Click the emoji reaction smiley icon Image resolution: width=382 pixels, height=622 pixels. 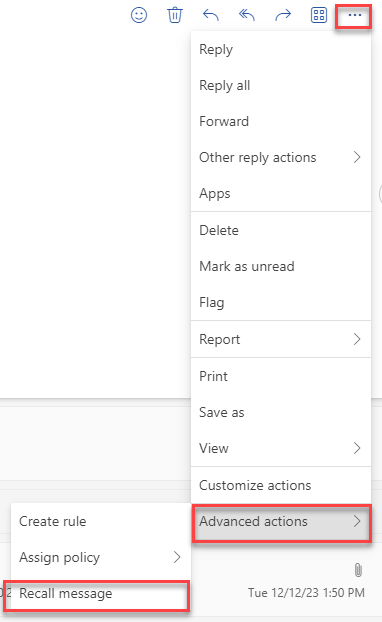(x=139, y=15)
